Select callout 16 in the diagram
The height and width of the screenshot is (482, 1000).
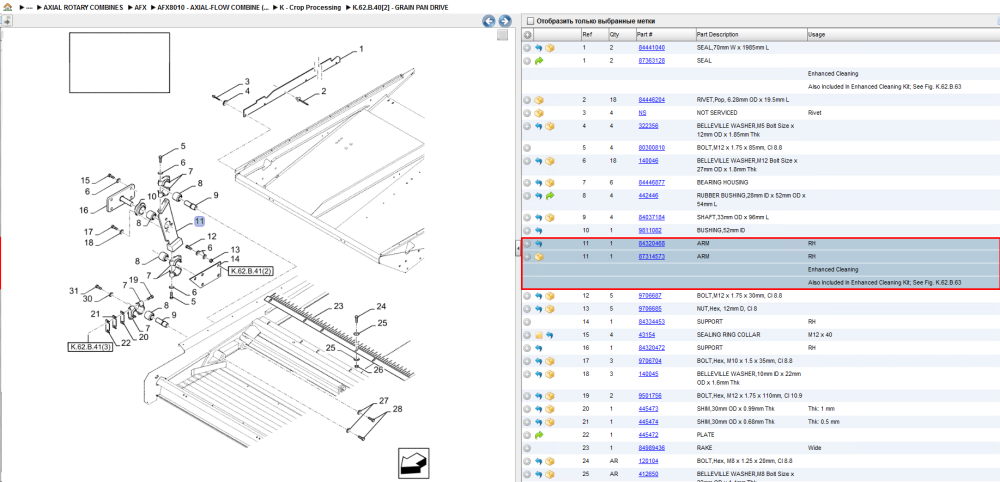[84, 210]
